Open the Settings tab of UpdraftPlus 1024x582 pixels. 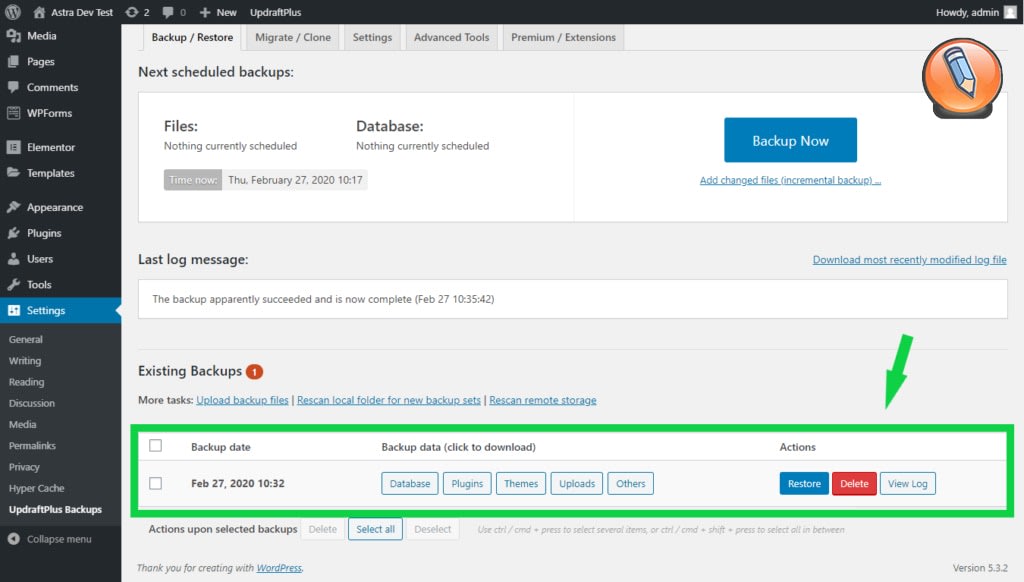(x=372, y=37)
